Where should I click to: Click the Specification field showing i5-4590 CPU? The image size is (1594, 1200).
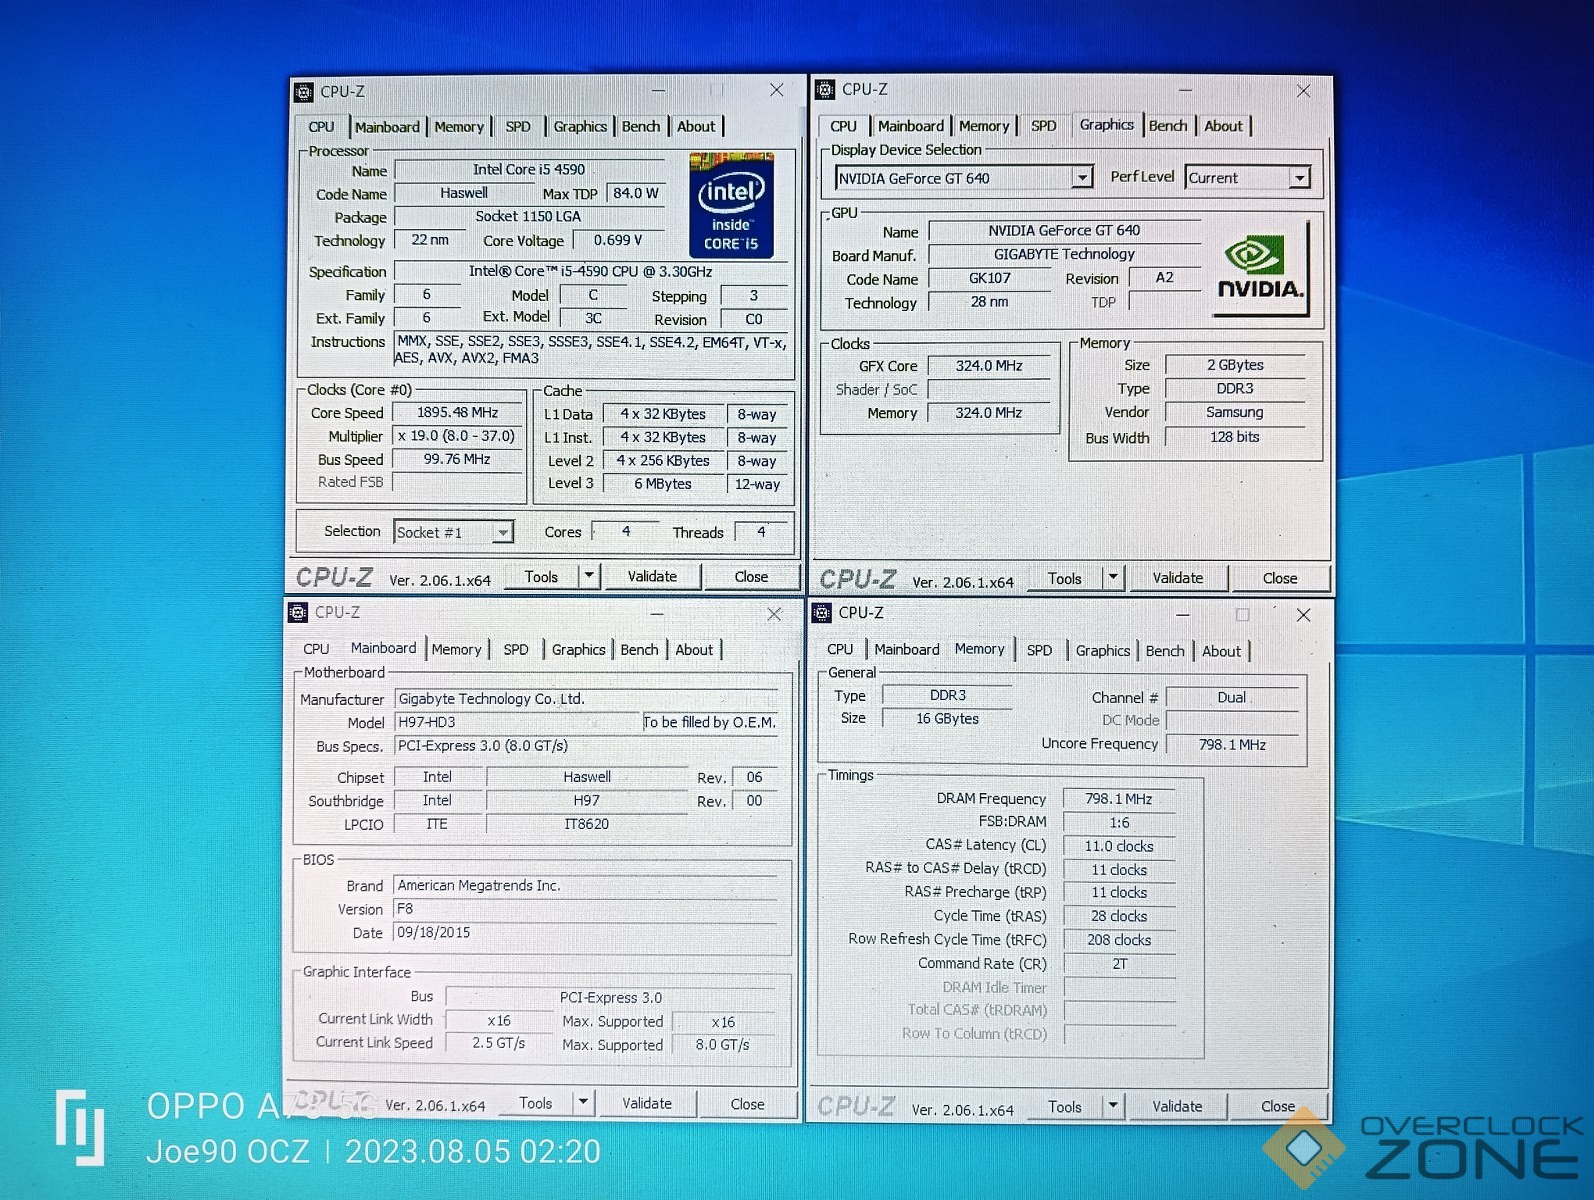[590, 272]
